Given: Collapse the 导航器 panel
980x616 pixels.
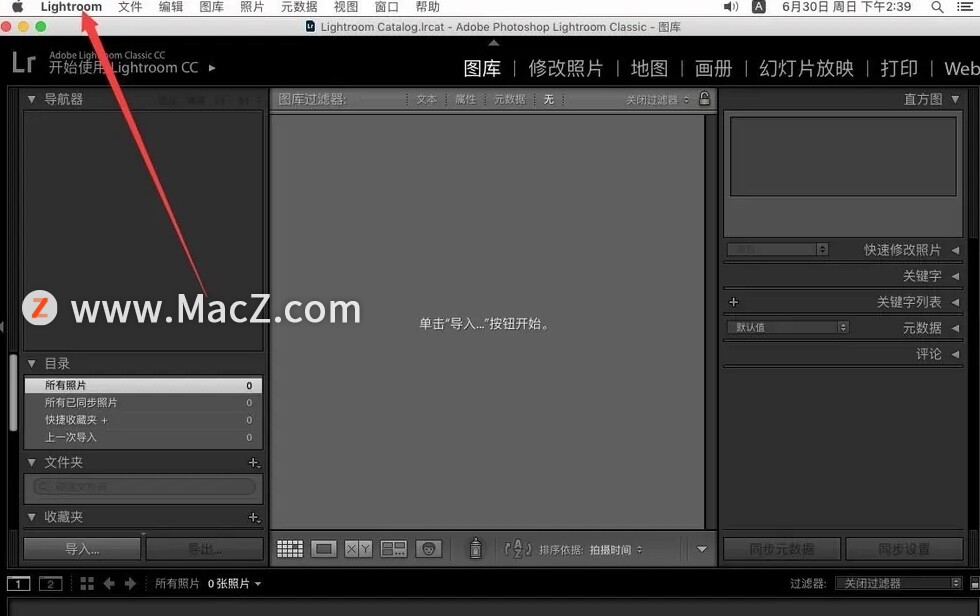Looking at the screenshot, I should pos(31,99).
